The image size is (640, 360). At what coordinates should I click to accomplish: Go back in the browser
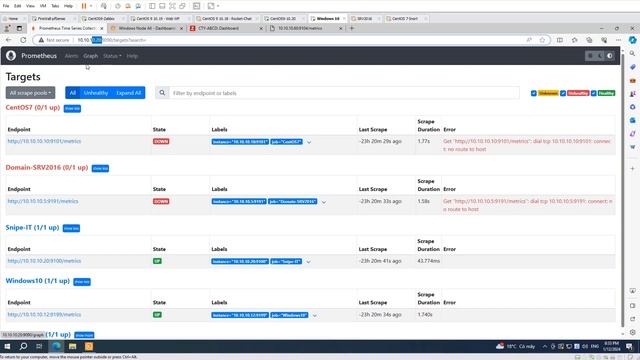tap(9, 40)
